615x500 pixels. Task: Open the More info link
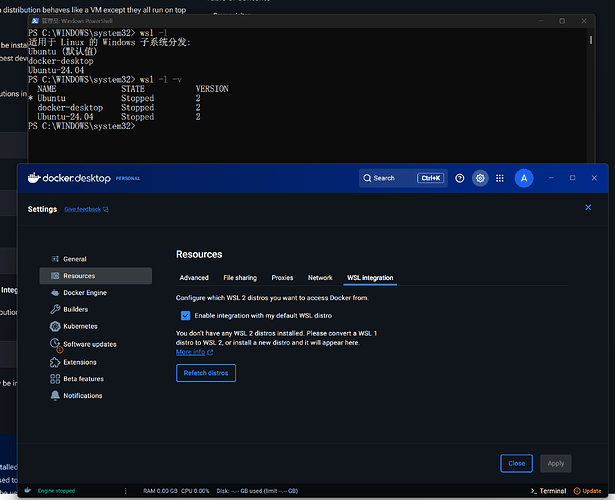click(x=190, y=352)
